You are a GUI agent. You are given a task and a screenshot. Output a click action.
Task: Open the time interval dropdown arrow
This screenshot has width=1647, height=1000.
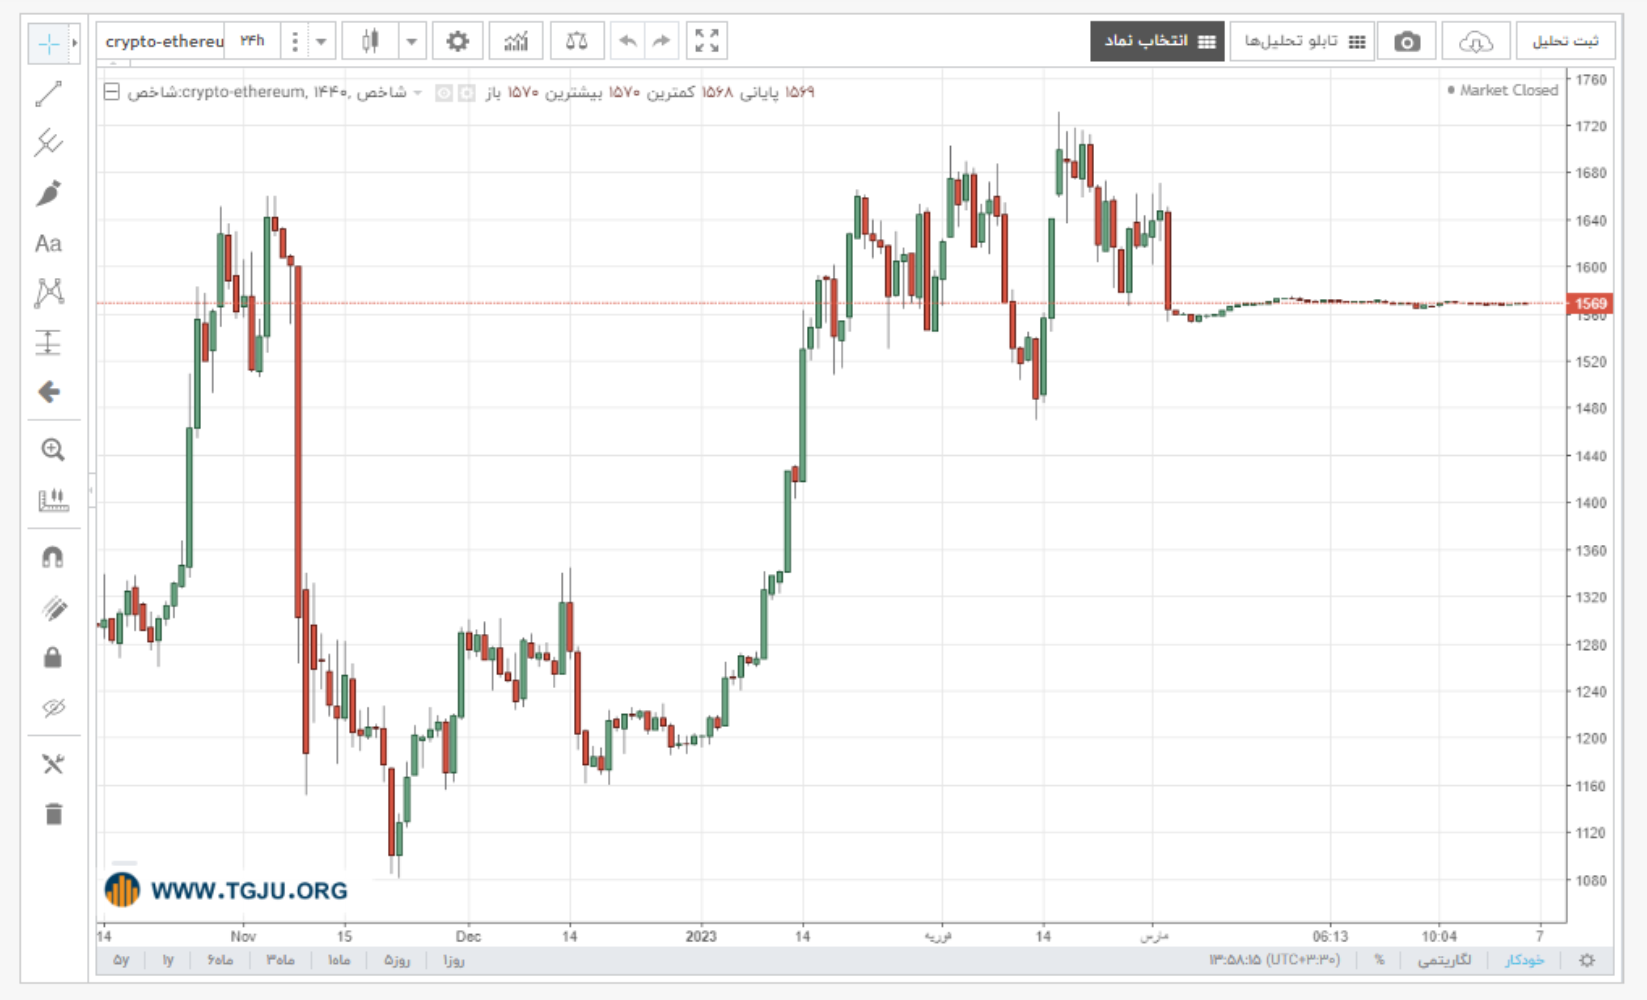tap(321, 41)
